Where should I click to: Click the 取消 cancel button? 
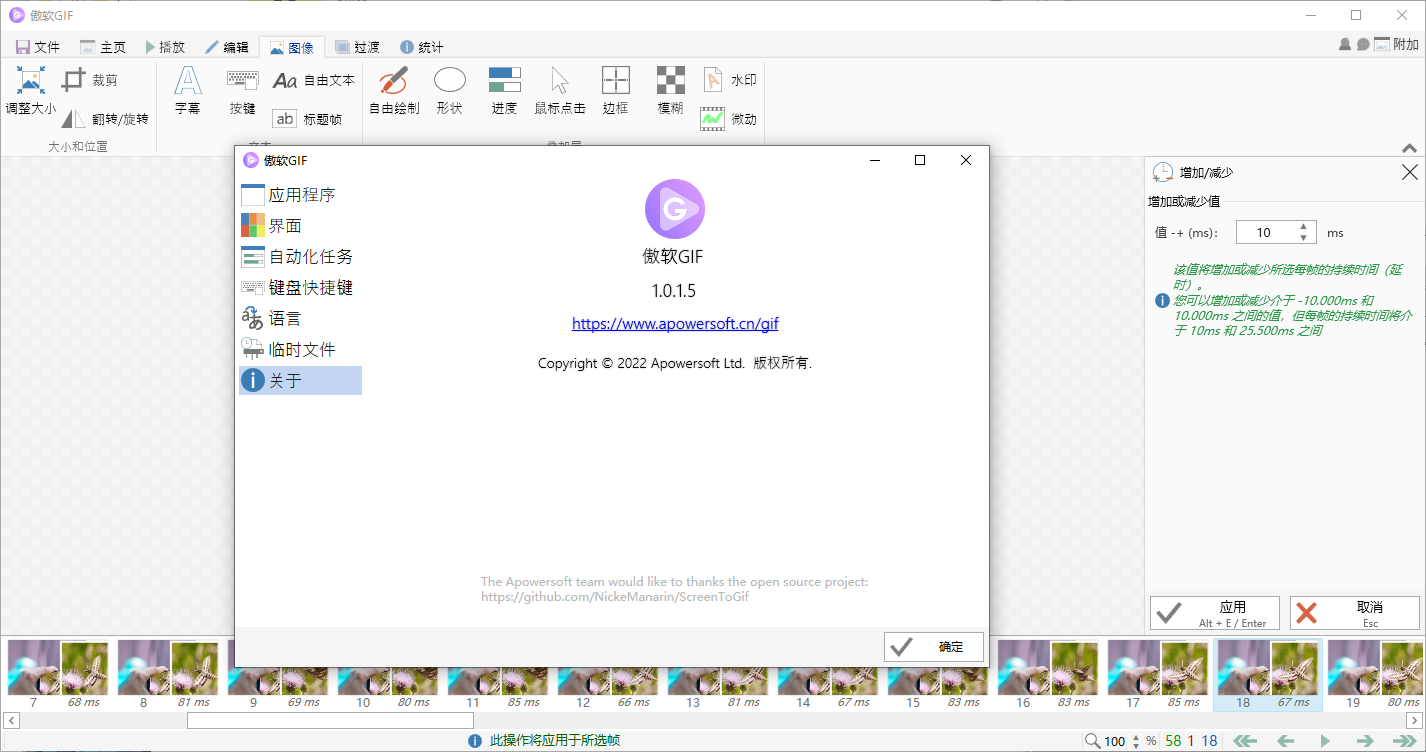point(1355,613)
